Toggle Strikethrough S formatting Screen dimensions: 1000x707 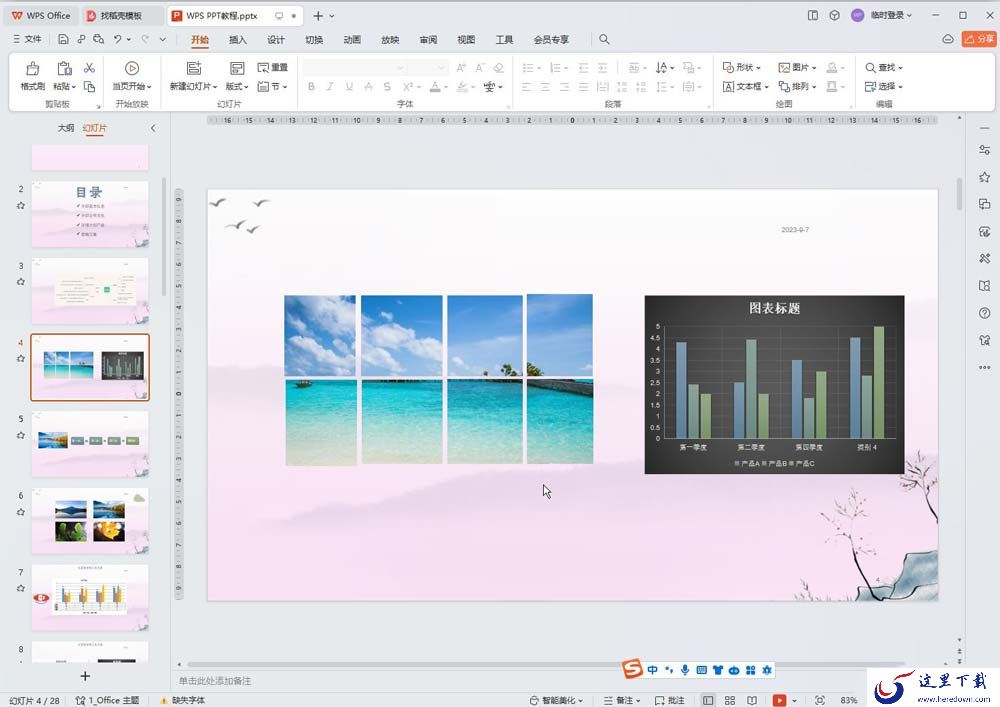click(387, 87)
